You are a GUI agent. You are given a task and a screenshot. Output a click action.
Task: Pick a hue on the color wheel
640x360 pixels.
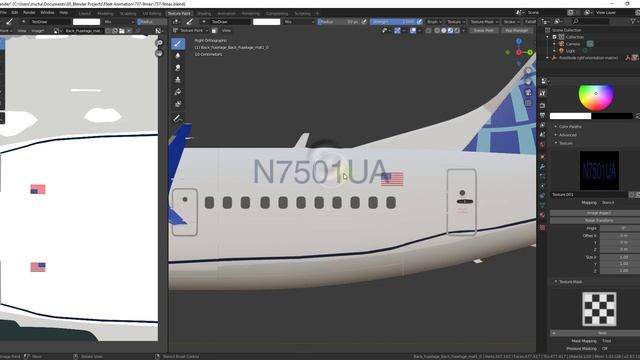tap(596, 97)
